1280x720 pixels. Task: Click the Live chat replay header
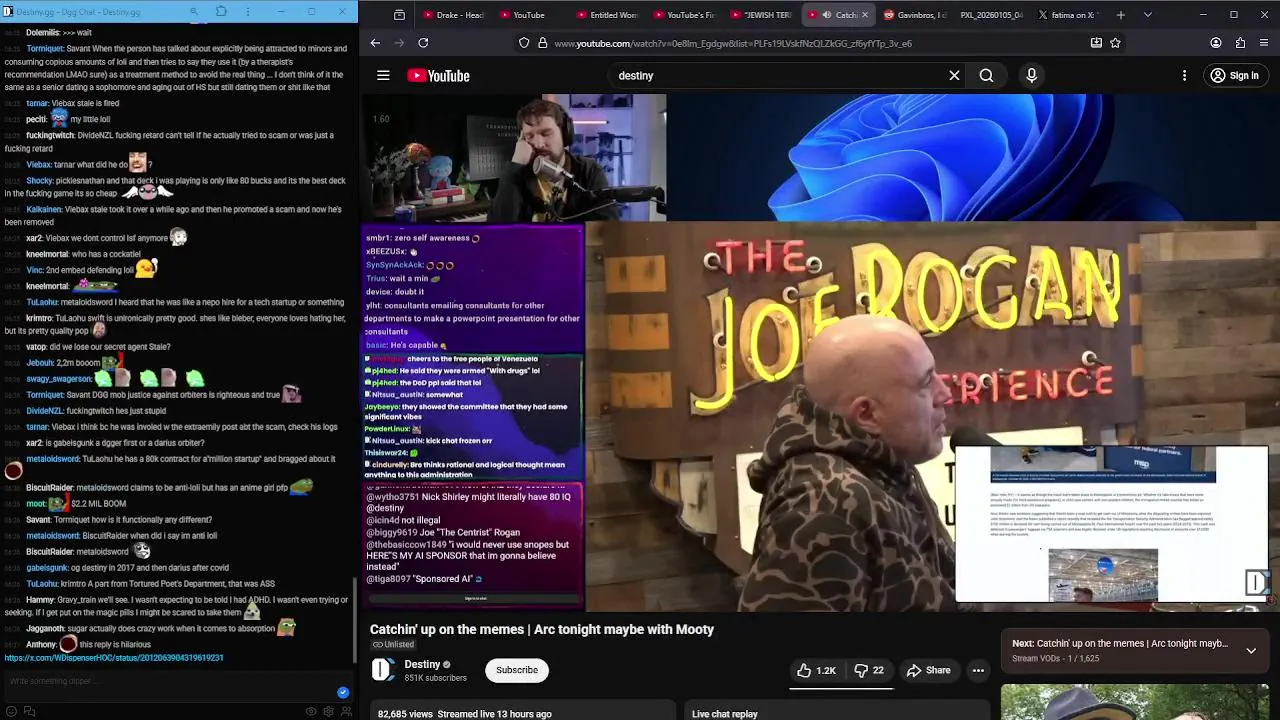(x=725, y=714)
